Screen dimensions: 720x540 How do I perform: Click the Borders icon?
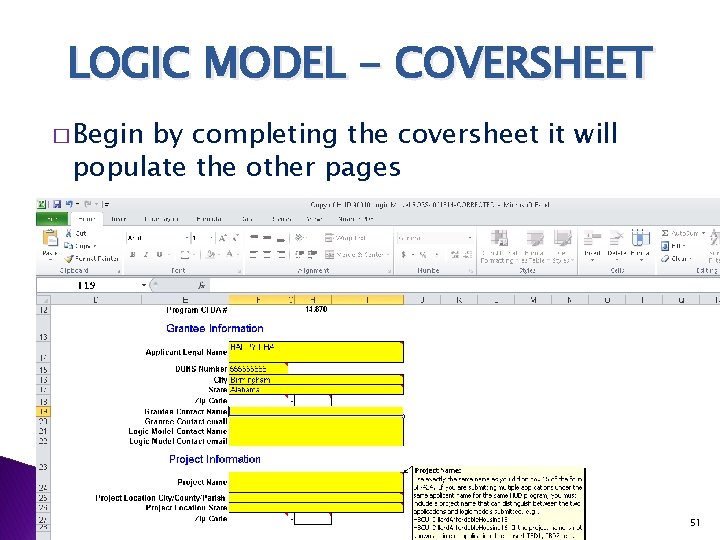[x=185, y=254]
